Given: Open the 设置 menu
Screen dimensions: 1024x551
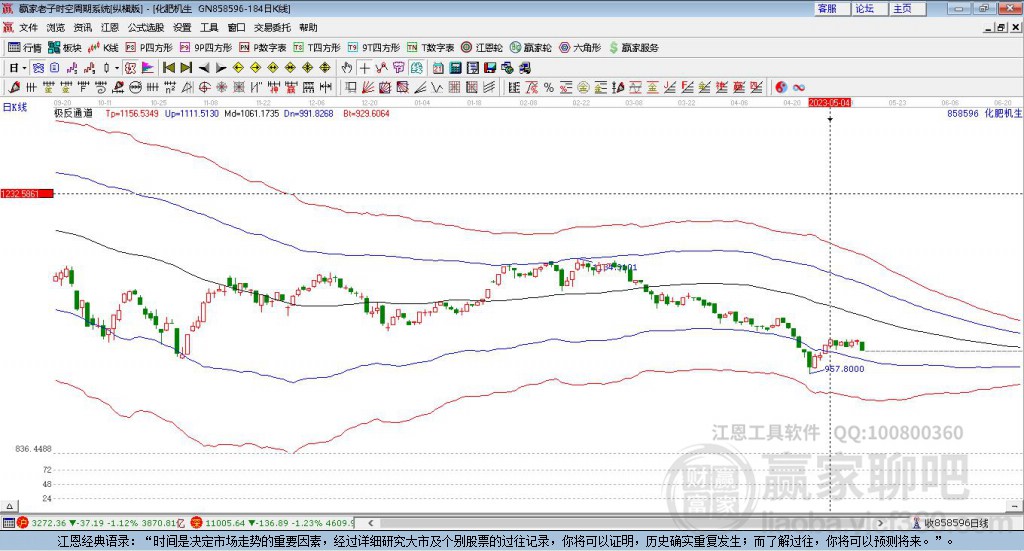Looking at the screenshot, I should point(182,27).
